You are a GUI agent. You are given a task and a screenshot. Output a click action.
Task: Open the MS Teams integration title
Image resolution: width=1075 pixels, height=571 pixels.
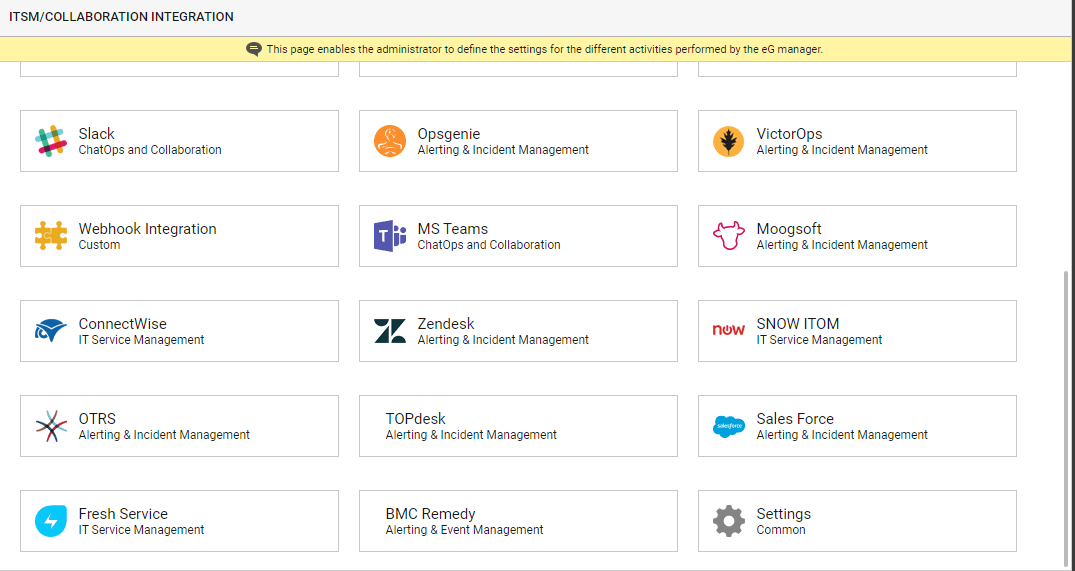pos(452,229)
